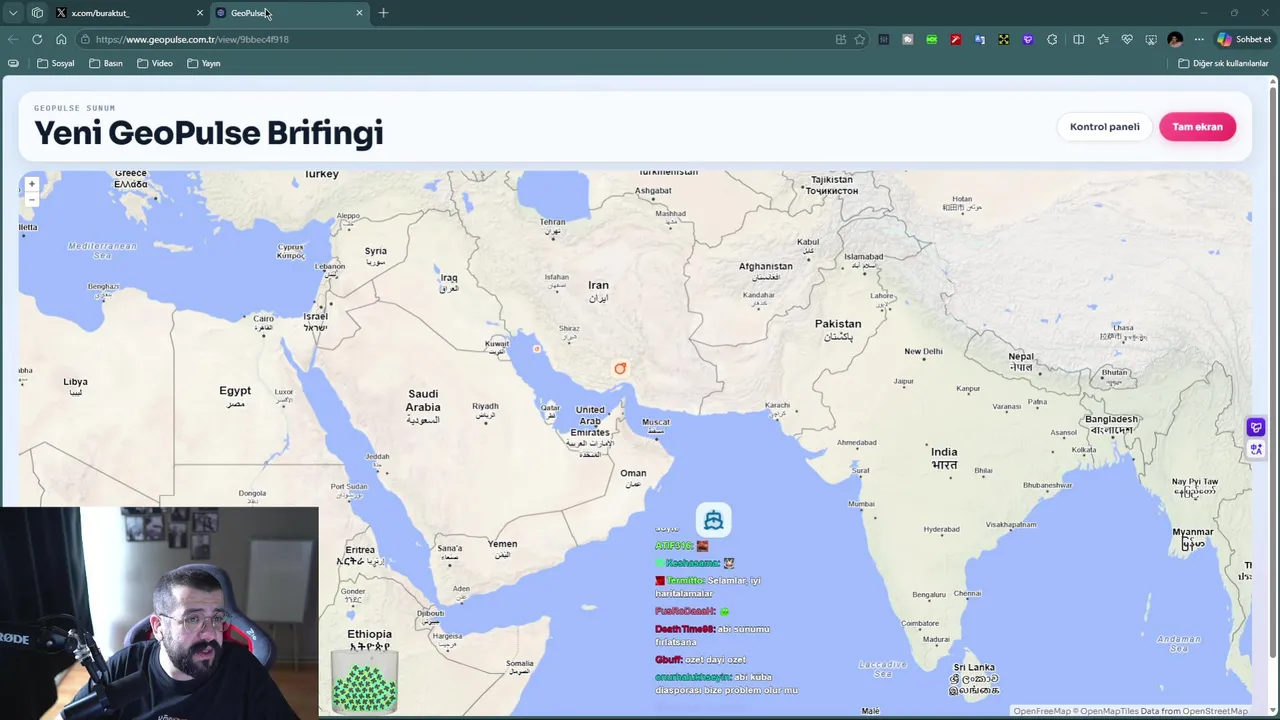This screenshot has width=1280, height=720.
Task: Open a new browser tab
Action: click(383, 13)
